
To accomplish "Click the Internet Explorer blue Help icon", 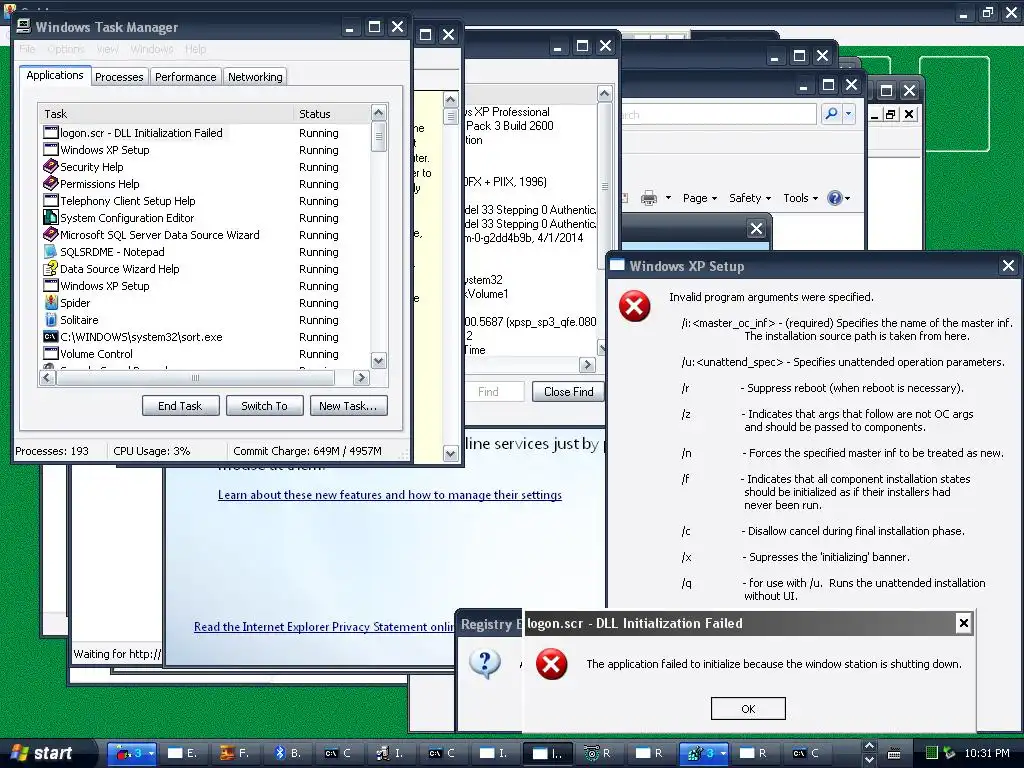I will click(834, 198).
